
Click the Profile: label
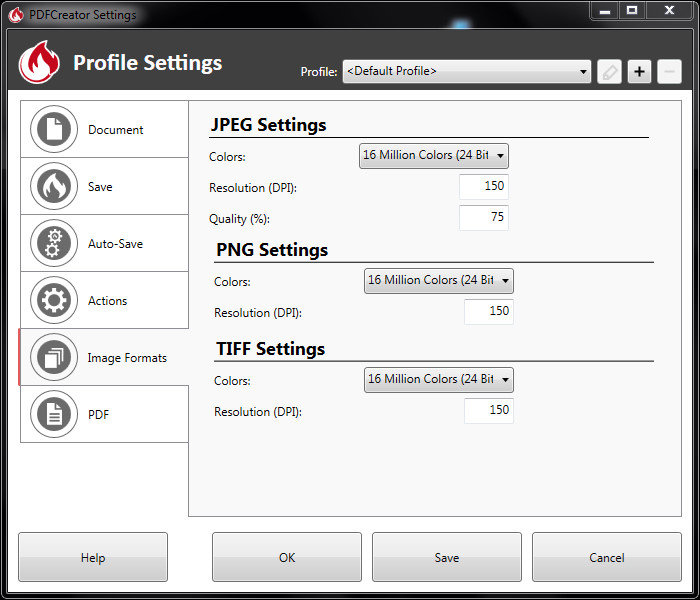click(x=319, y=72)
